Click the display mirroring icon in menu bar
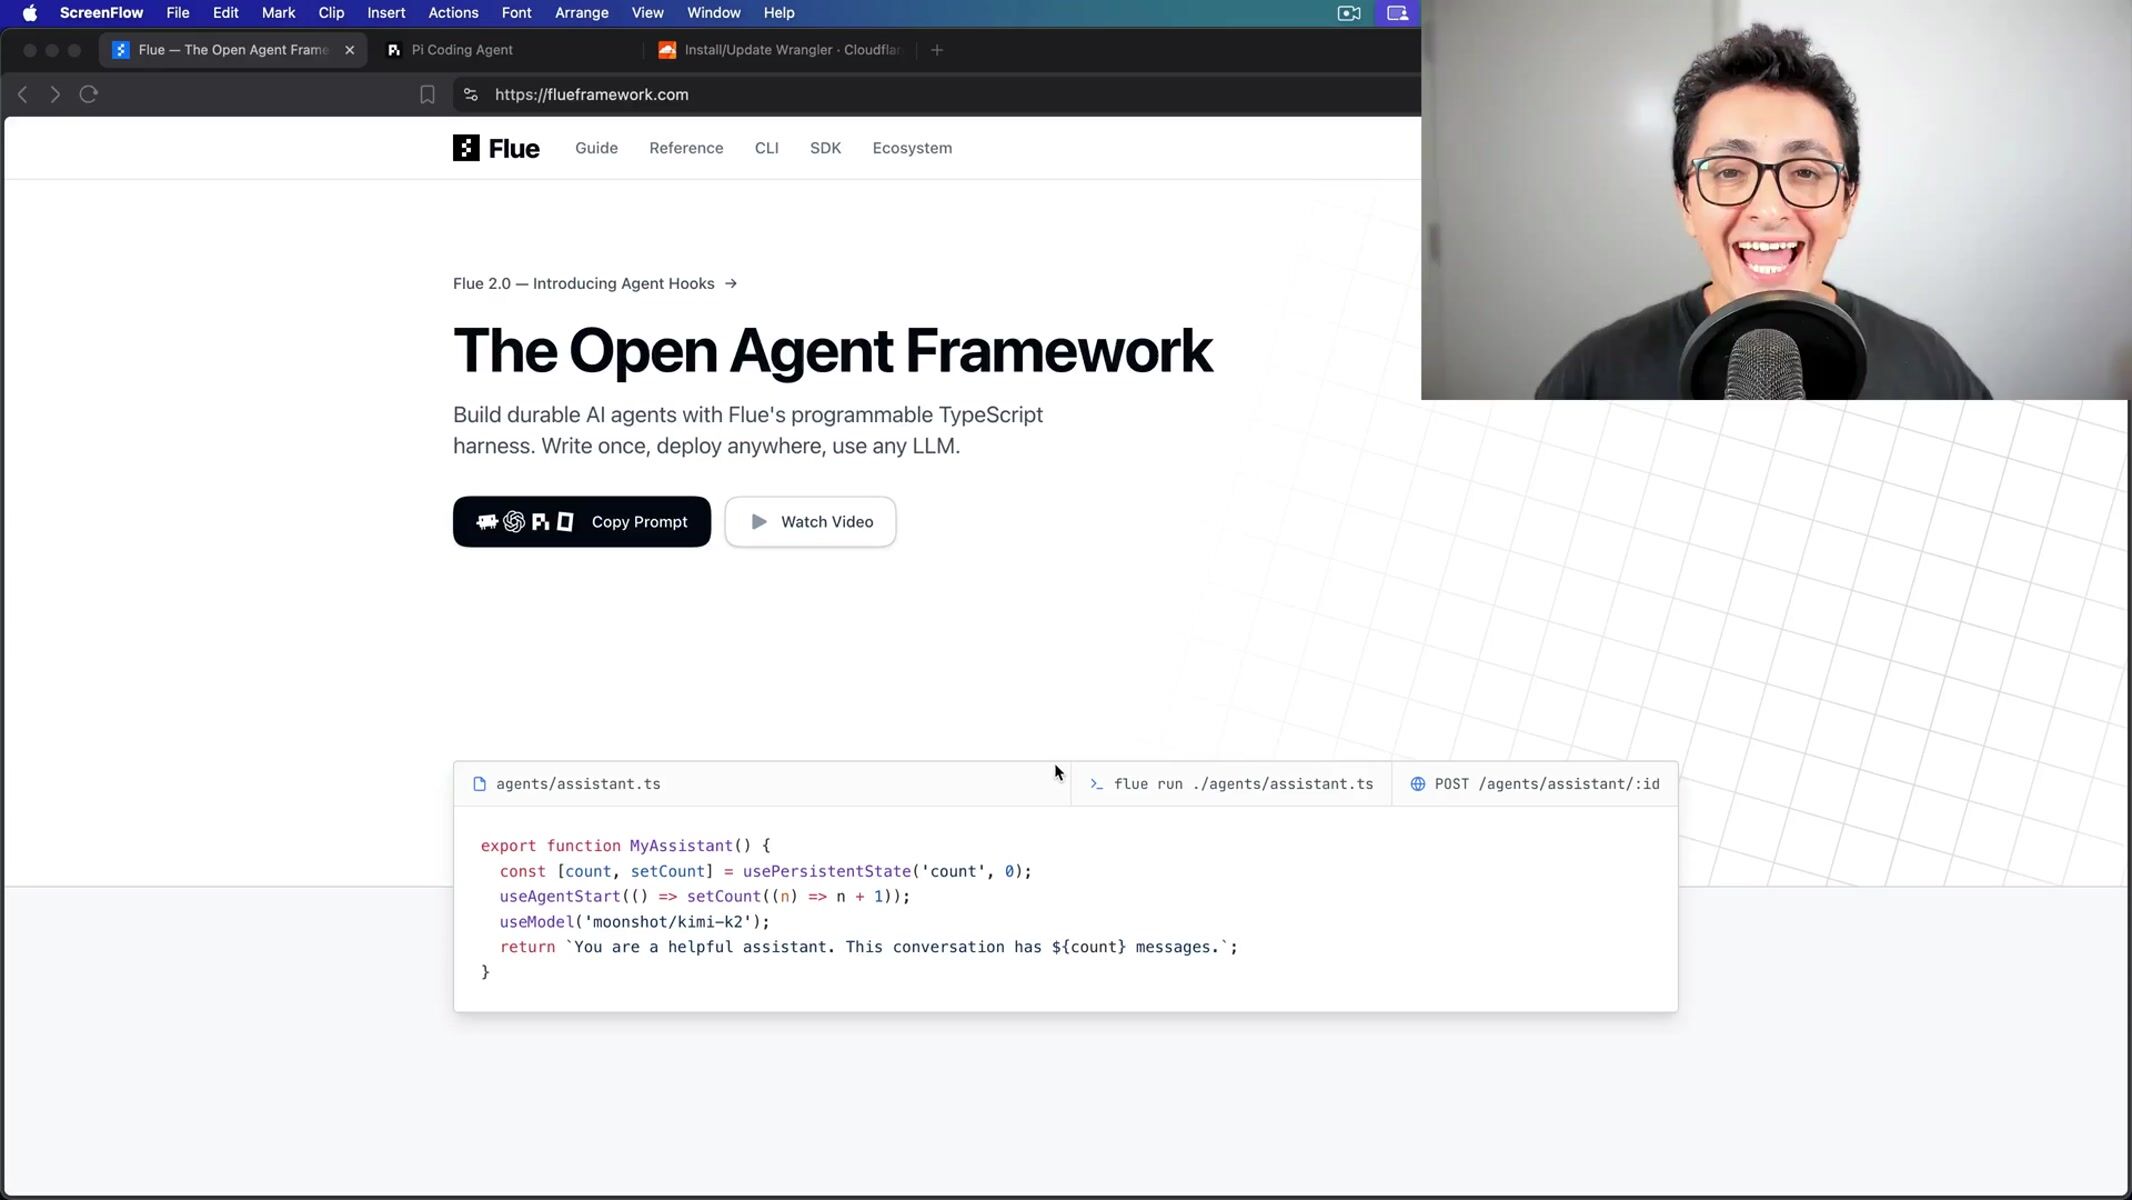 pyautogui.click(x=1397, y=13)
